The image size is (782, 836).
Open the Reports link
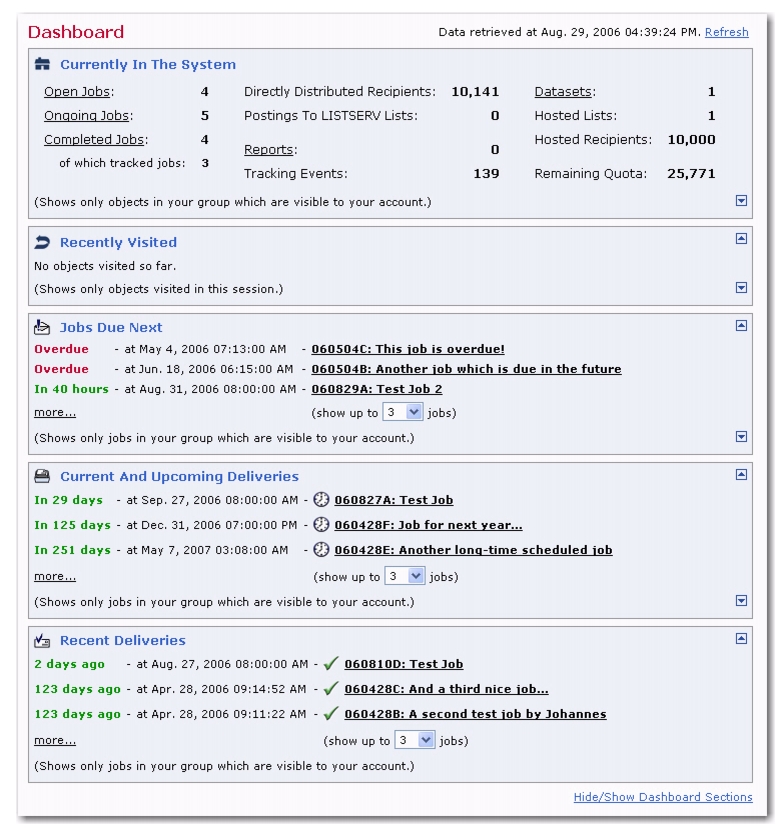coord(269,150)
